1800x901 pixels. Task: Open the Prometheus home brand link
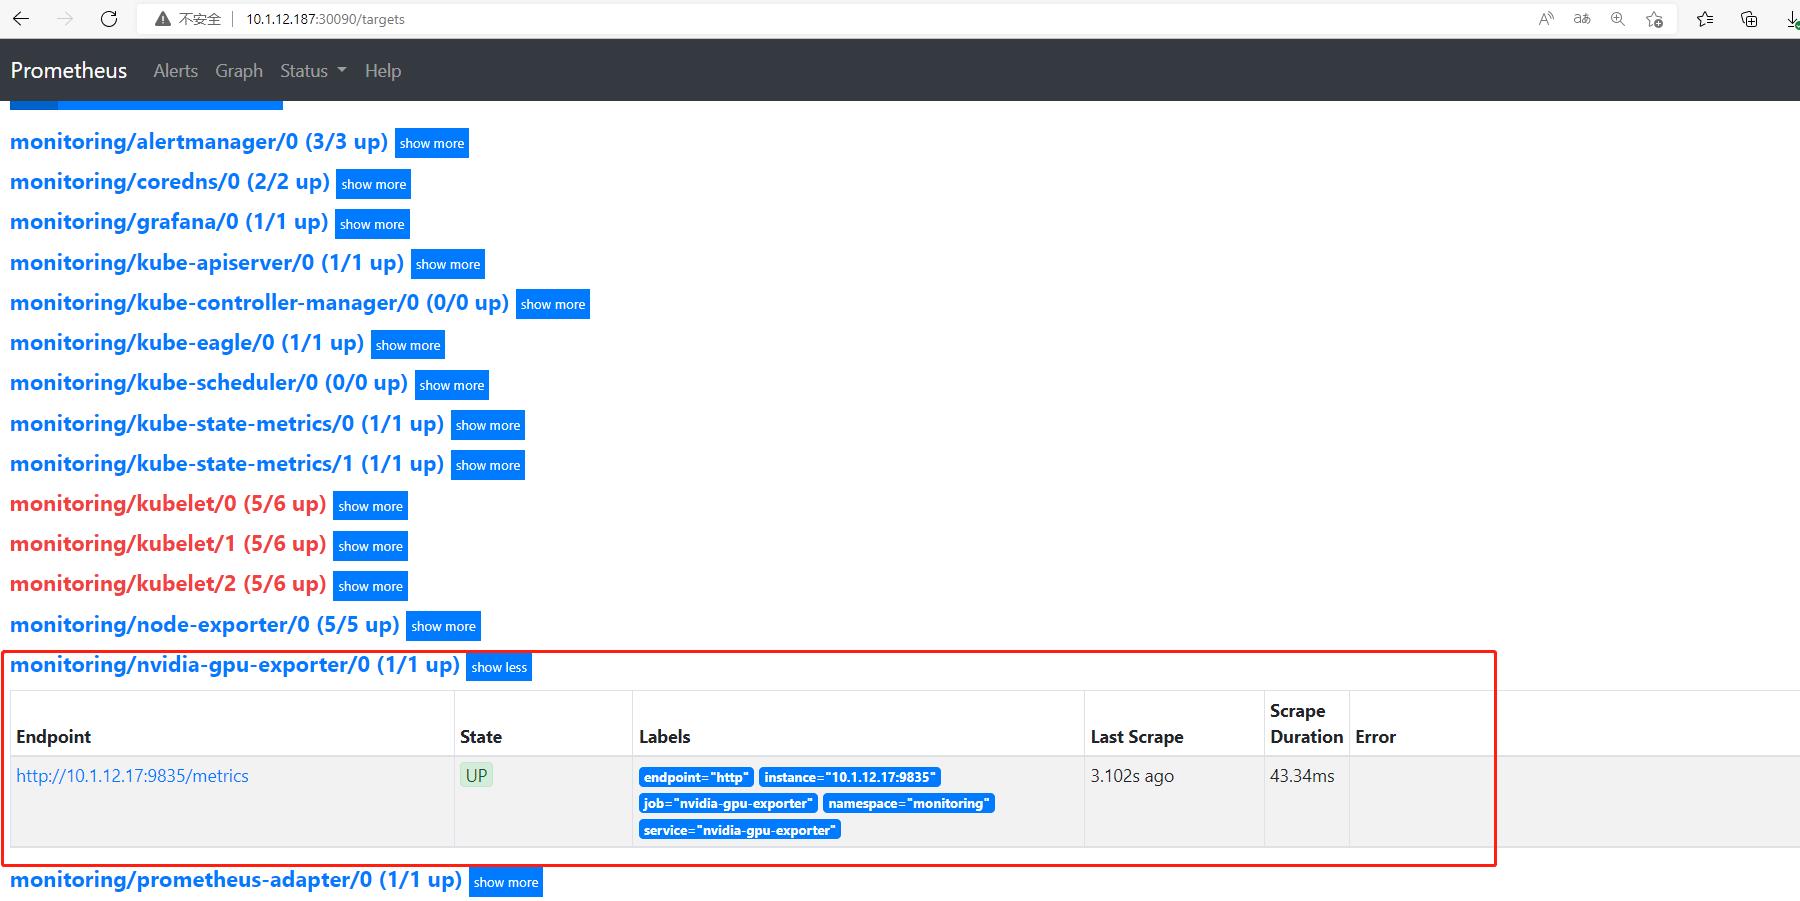tap(69, 70)
